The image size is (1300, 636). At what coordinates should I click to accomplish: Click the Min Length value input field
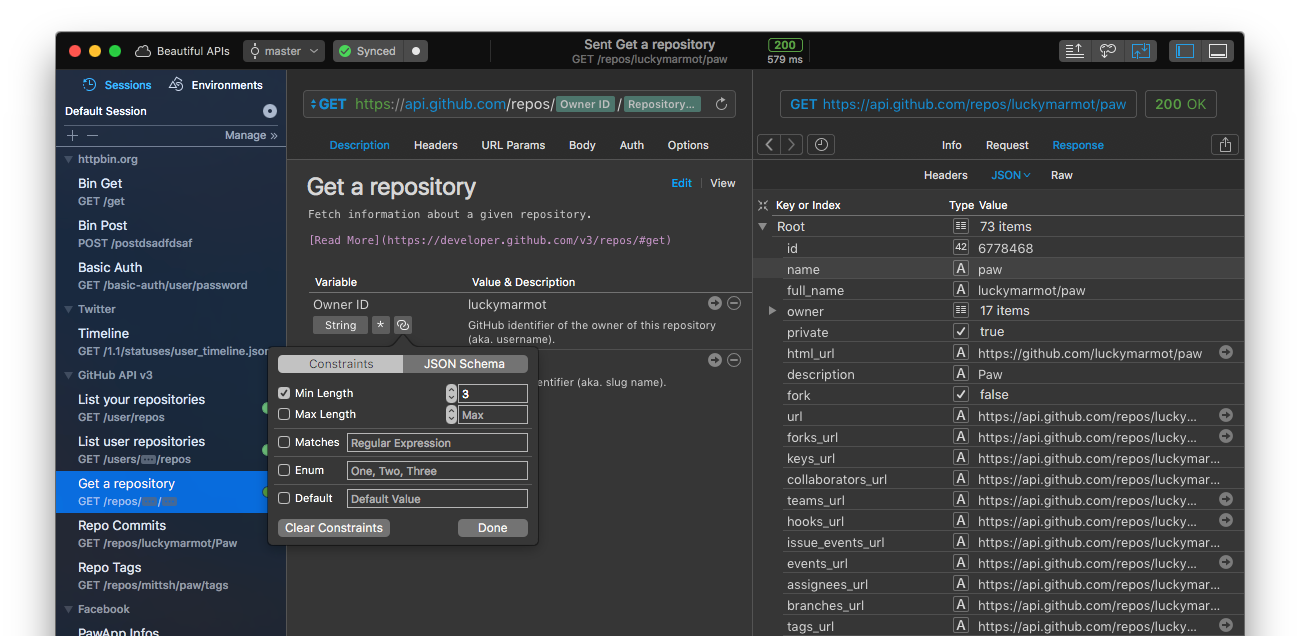coord(492,393)
